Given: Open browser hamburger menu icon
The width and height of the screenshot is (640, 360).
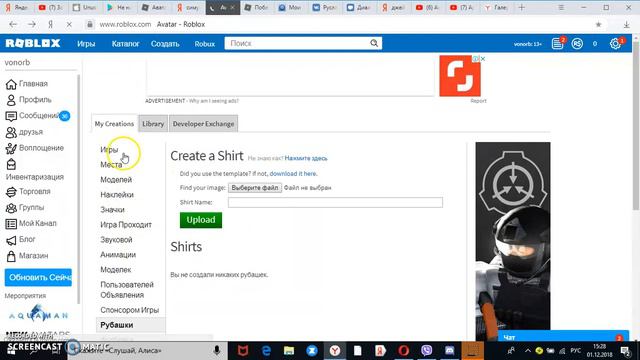Looking at the screenshot, I should coord(561,7).
